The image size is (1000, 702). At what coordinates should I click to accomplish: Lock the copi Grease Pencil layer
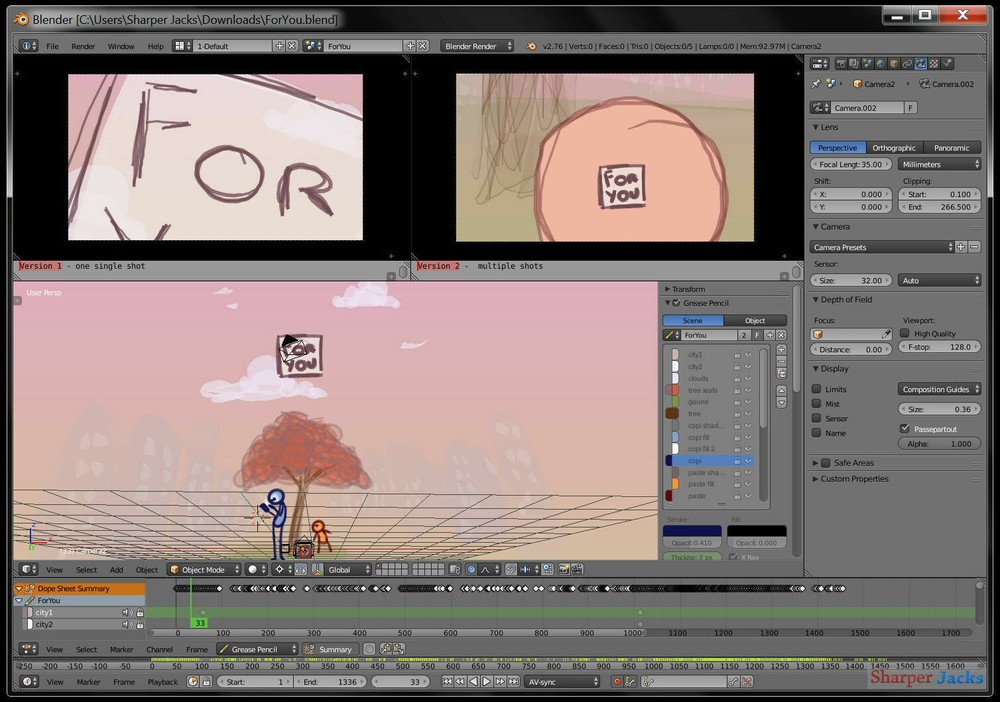tap(738, 460)
